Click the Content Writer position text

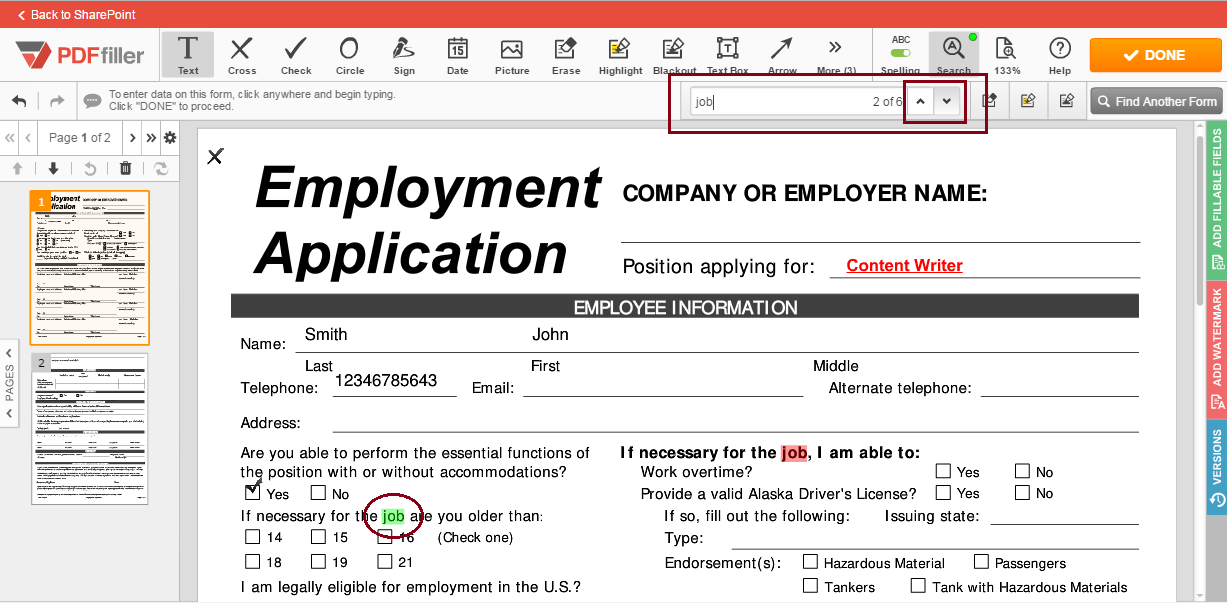(x=904, y=265)
